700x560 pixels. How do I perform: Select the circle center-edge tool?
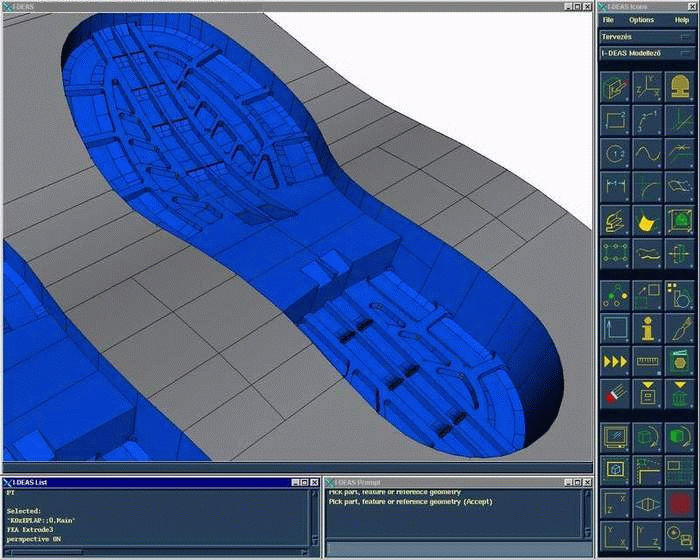click(x=615, y=154)
